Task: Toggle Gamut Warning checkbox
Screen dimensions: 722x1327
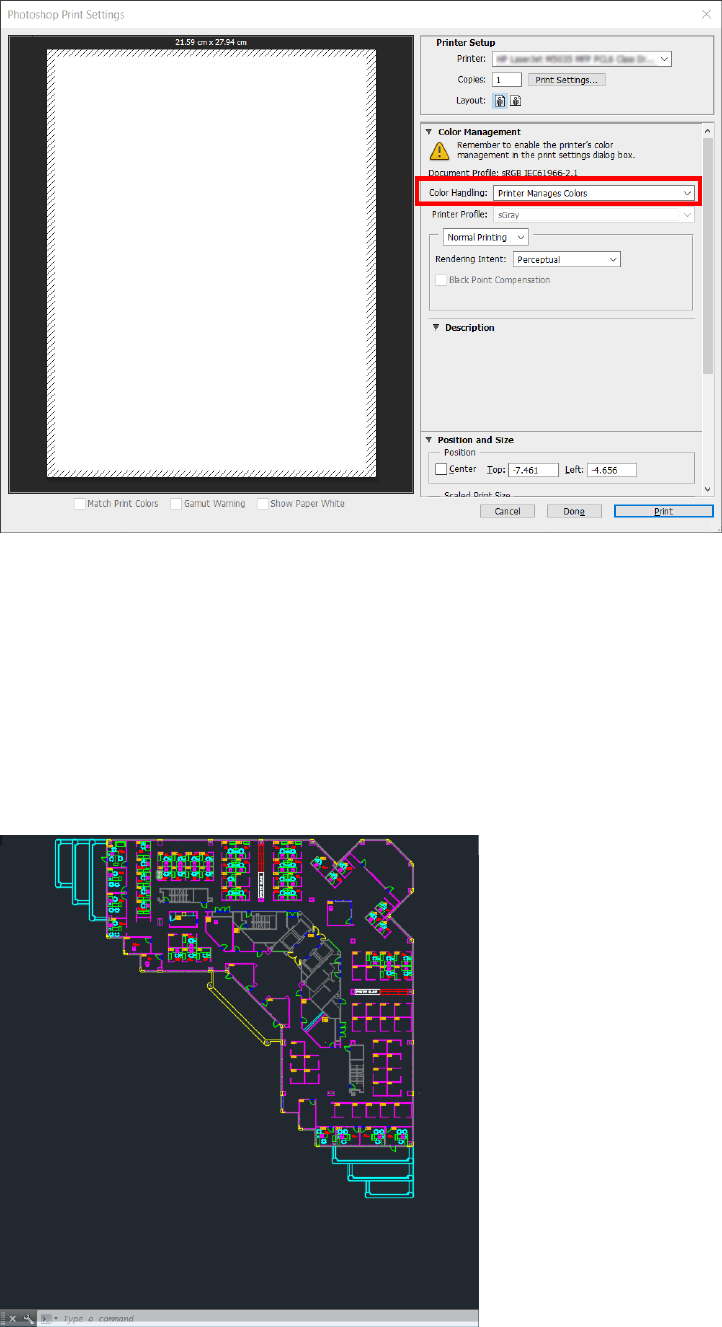Action: (x=176, y=504)
